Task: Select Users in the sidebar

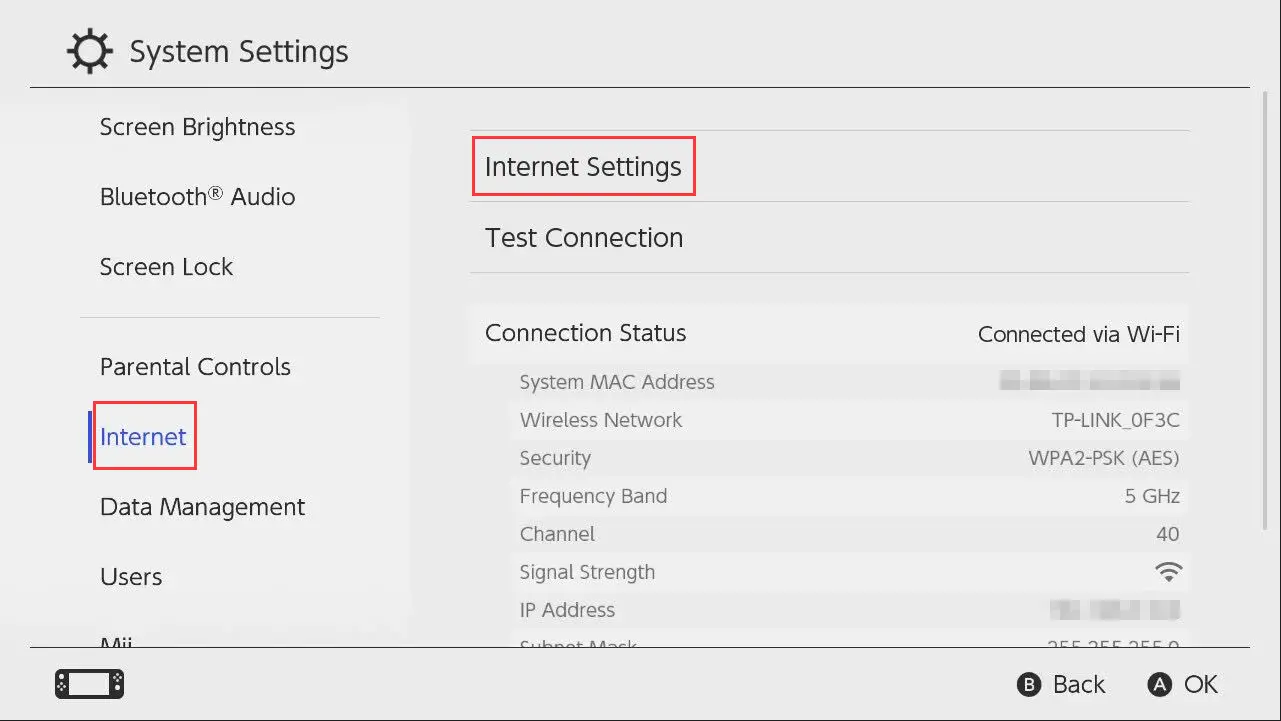Action: click(131, 577)
